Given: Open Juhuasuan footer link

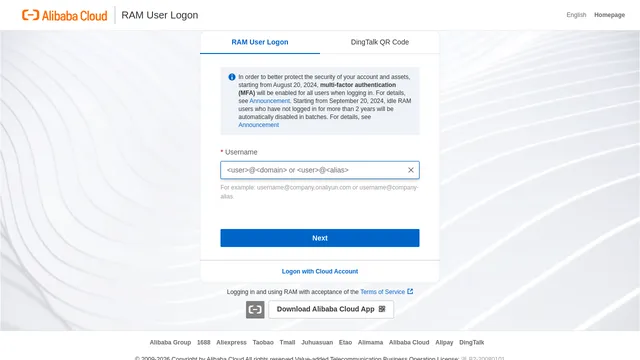Looking at the screenshot, I should point(317,342).
